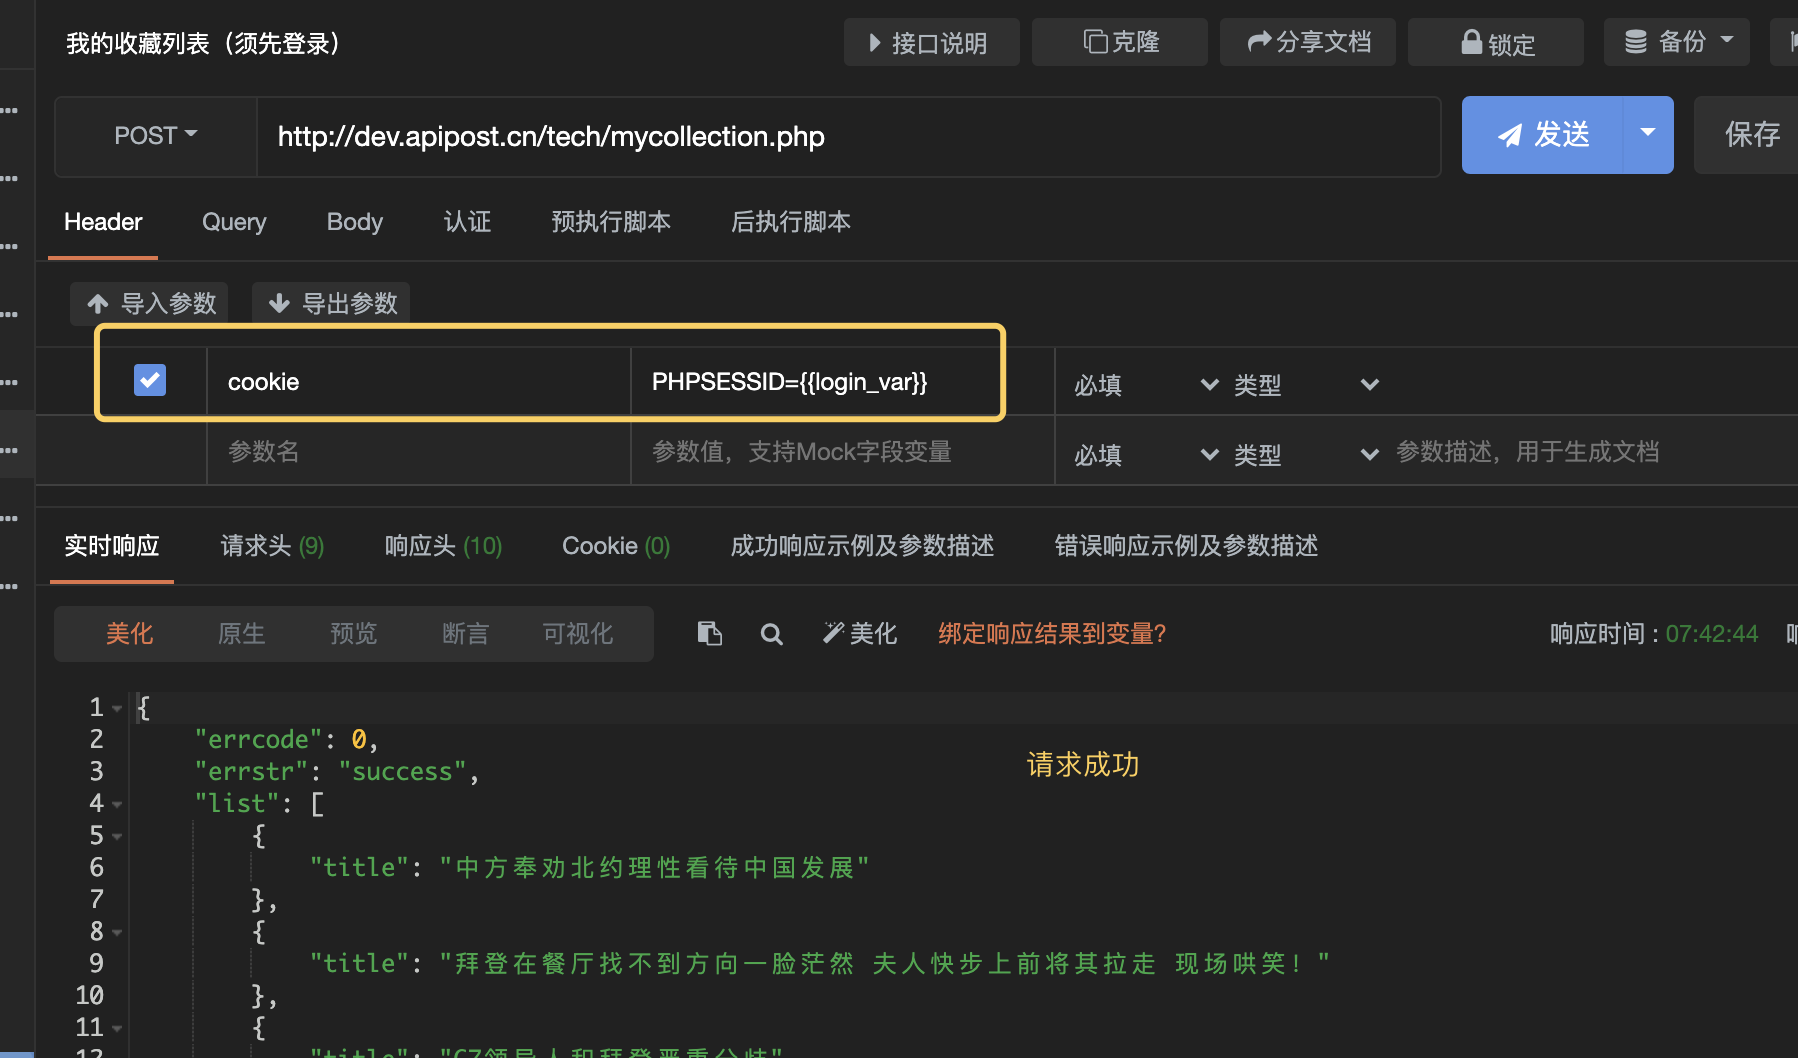Collapse the object on line 11
The width and height of the screenshot is (1798, 1058).
117,1028
